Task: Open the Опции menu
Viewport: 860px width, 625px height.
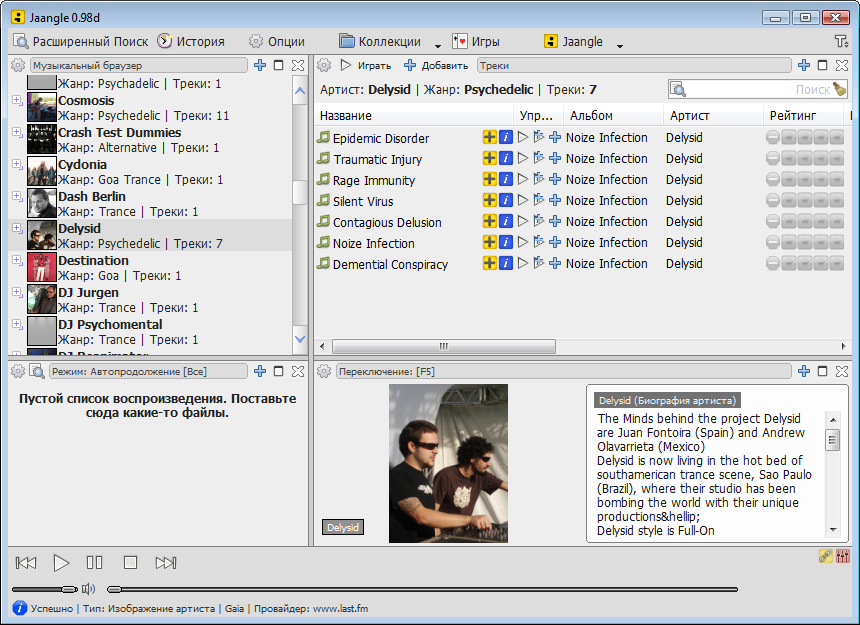Action: click(276, 42)
